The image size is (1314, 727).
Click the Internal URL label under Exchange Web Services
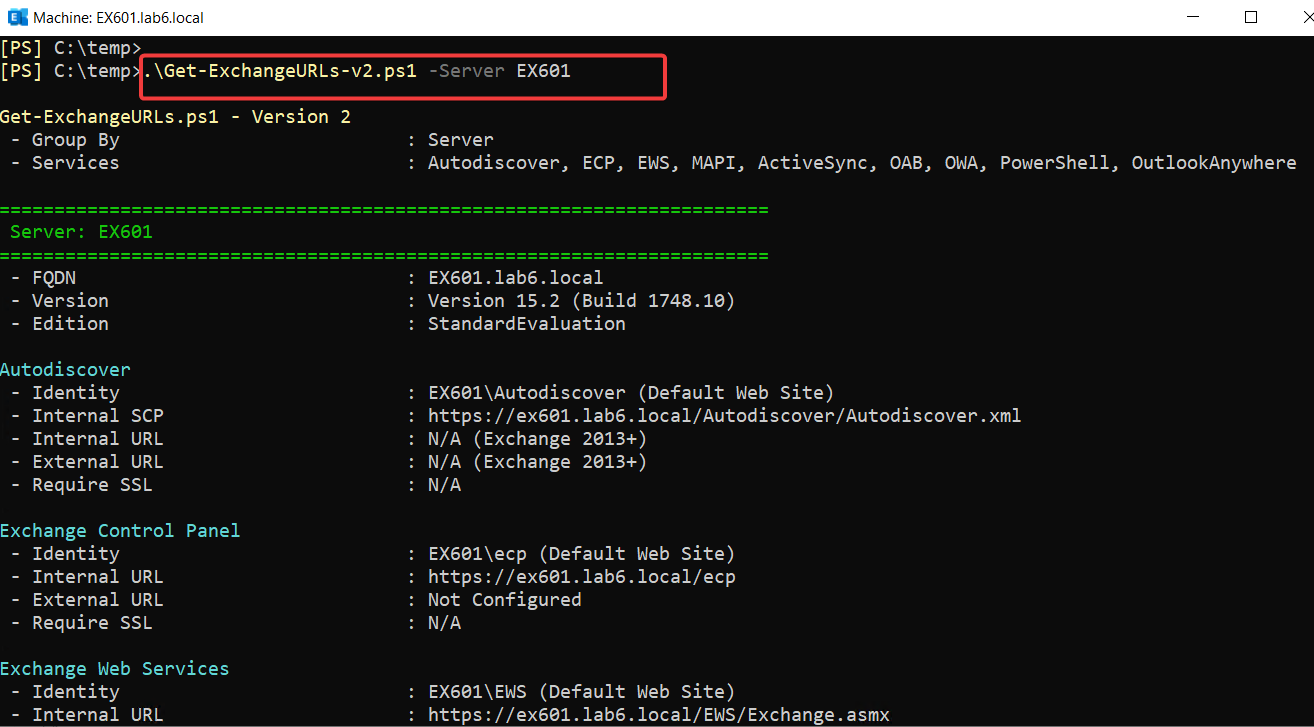(98, 715)
